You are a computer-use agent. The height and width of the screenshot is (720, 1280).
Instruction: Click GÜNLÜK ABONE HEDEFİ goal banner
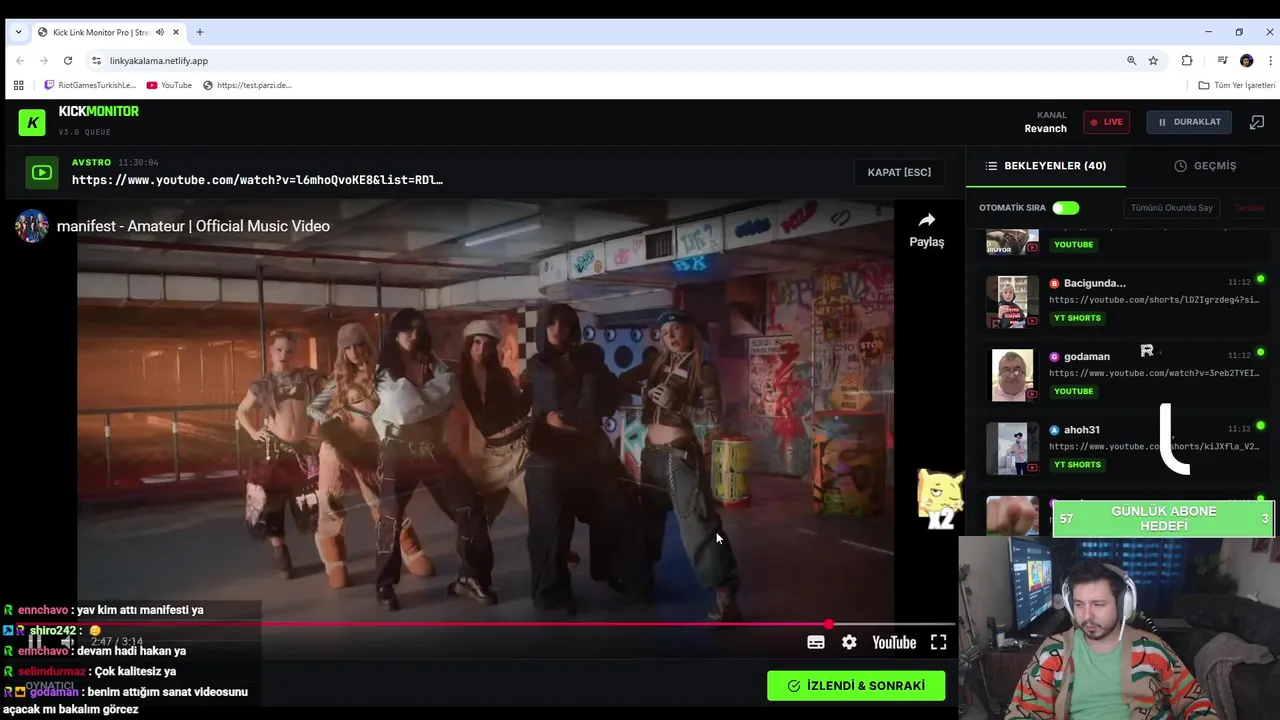pyautogui.click(x=1163, y=518)
